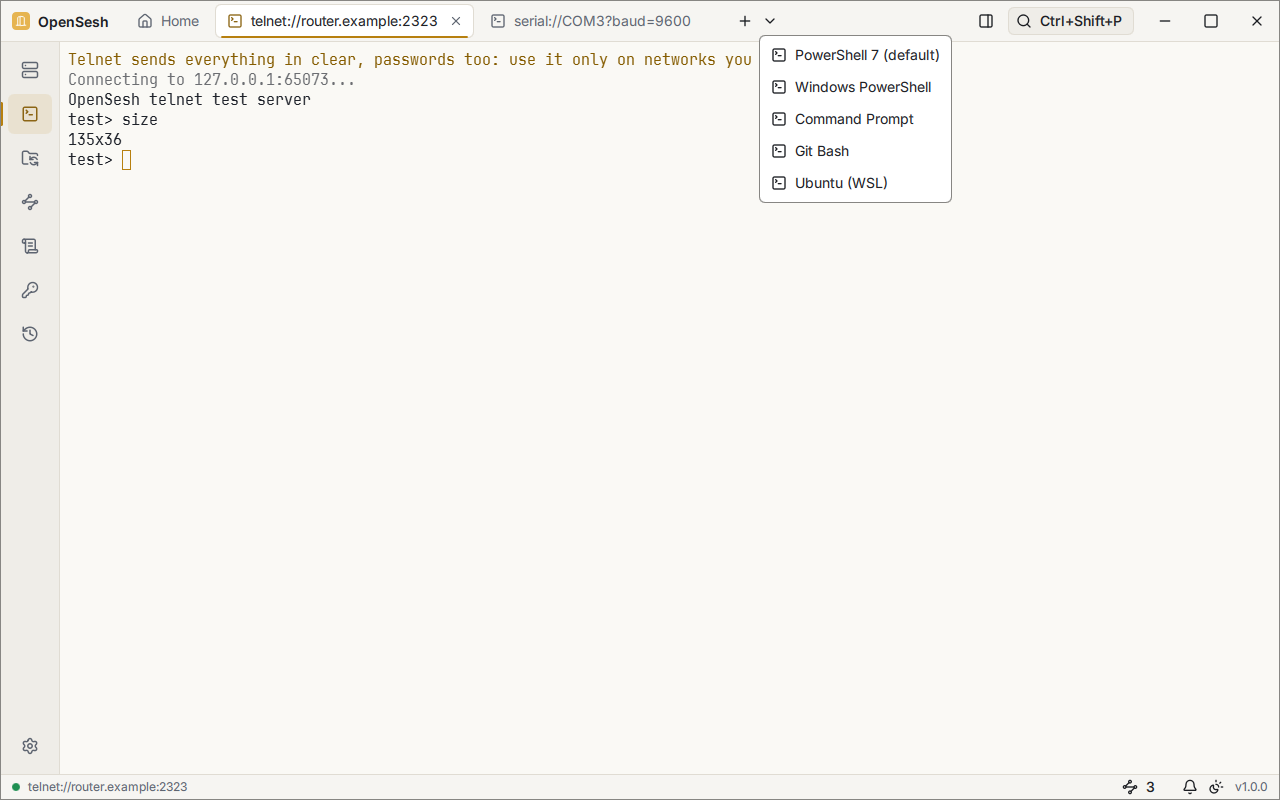This screenshot has height=800, width=1280.
Task: Click the v1.0.0 version label
Action: tap(1251, 787)
